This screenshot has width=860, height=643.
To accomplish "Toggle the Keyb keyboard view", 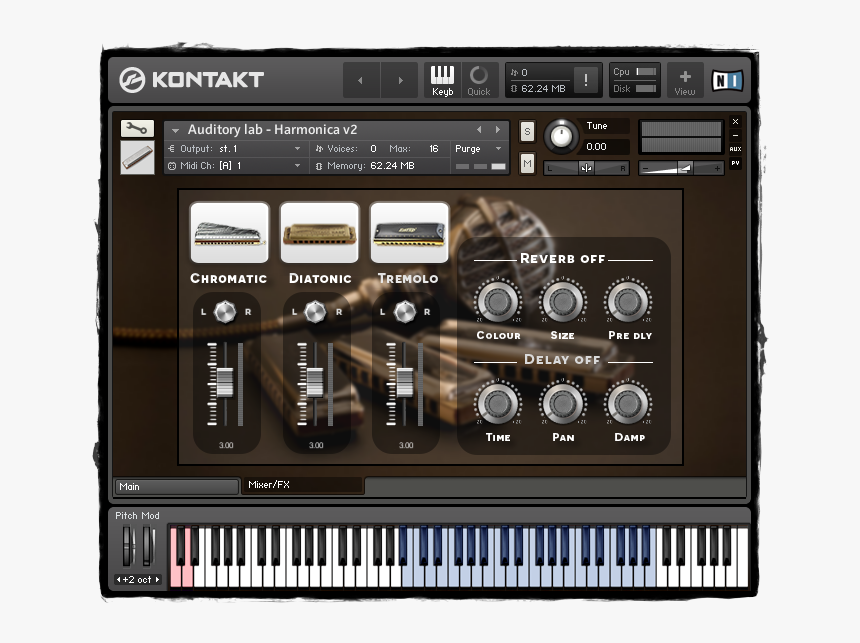I will coord(442,80).
